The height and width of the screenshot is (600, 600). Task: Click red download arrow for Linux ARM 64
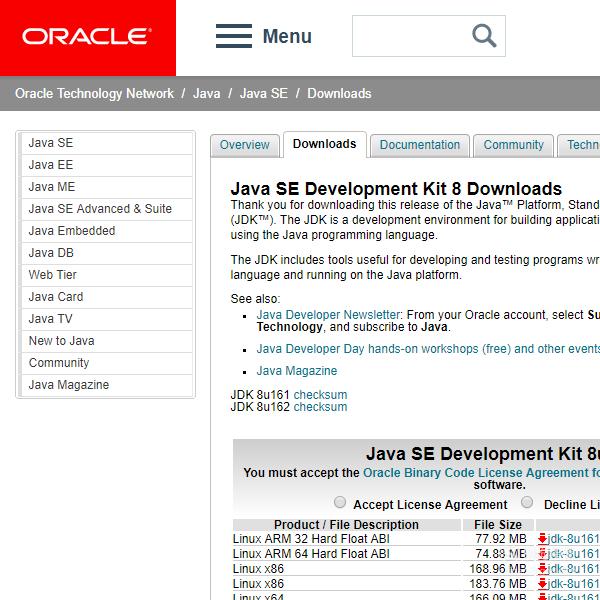[542, 554]
